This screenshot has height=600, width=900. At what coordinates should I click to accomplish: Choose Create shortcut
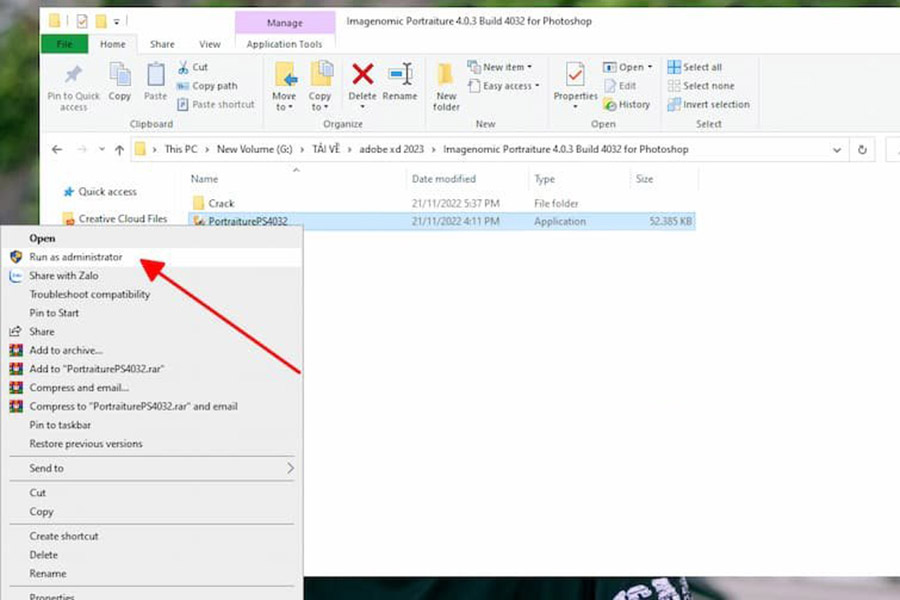[152, 536]
